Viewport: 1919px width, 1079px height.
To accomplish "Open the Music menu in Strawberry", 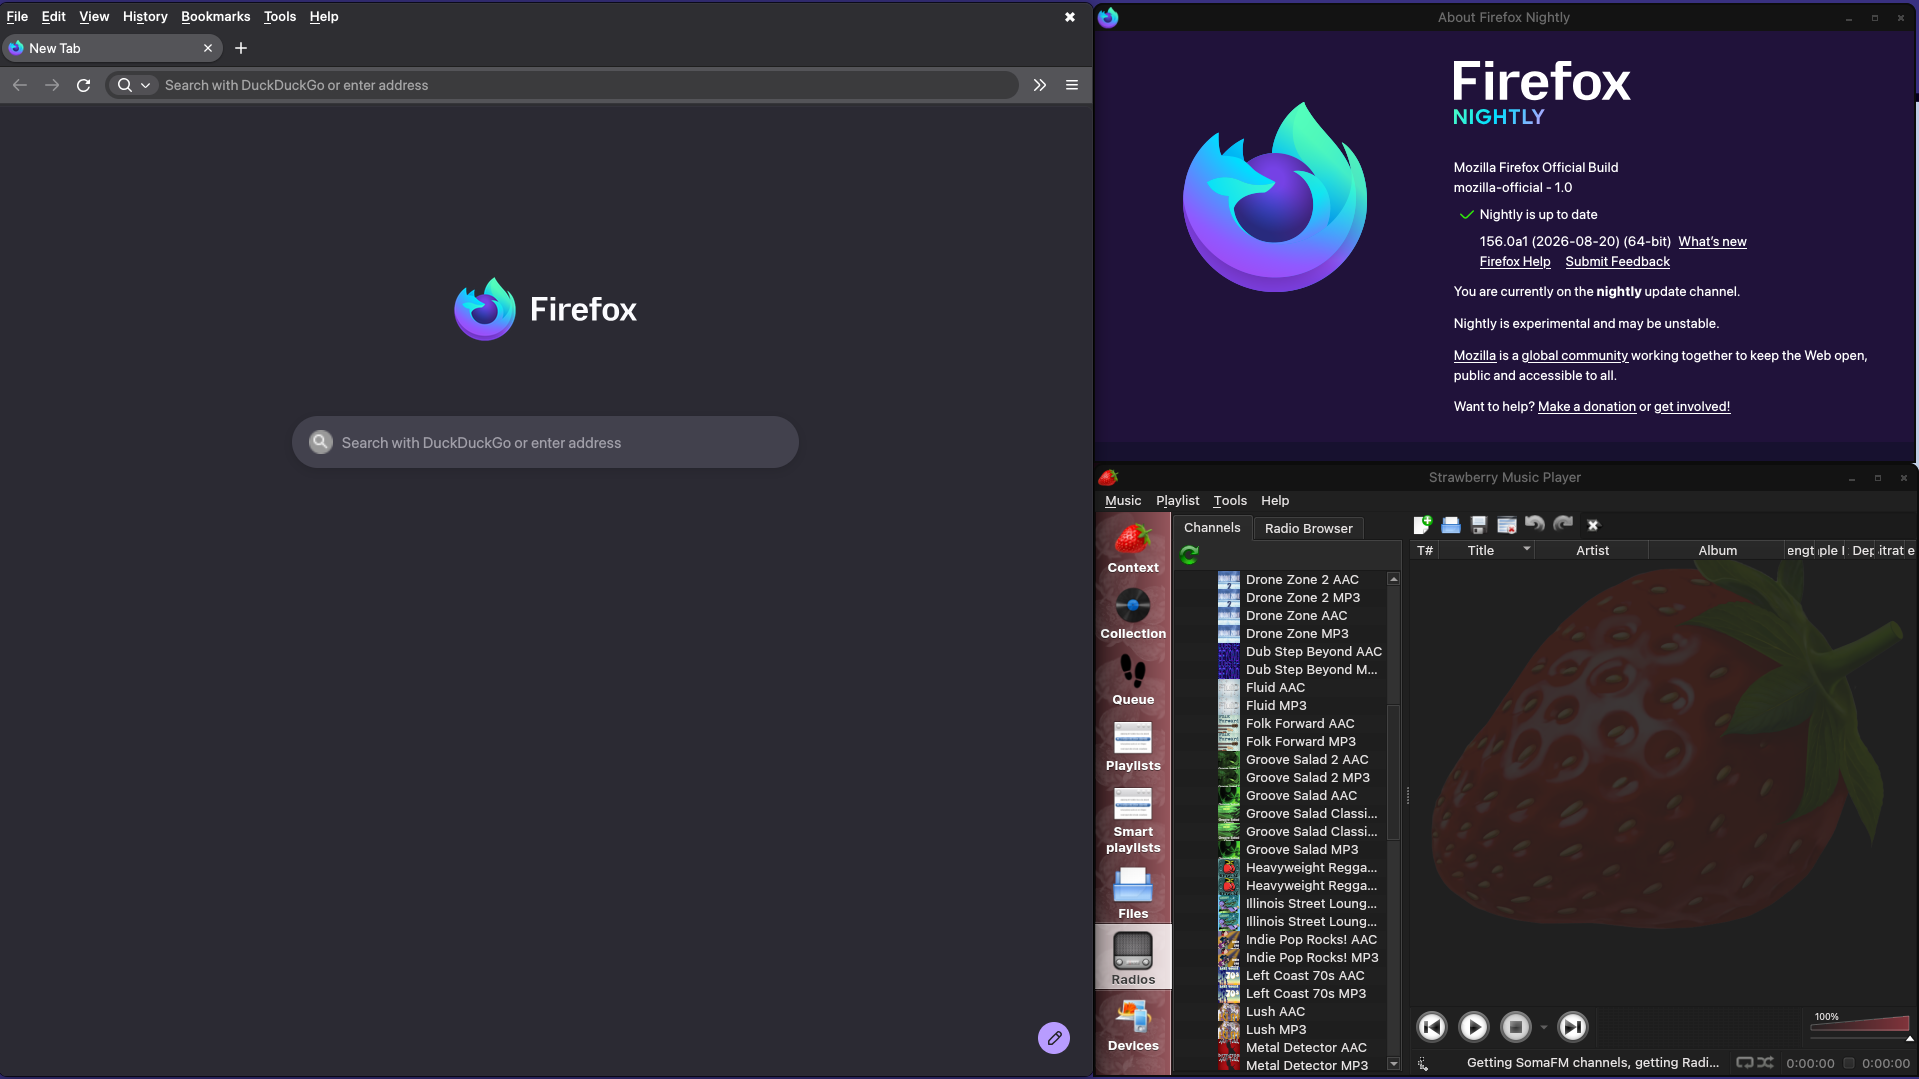I will (1123, 500).
